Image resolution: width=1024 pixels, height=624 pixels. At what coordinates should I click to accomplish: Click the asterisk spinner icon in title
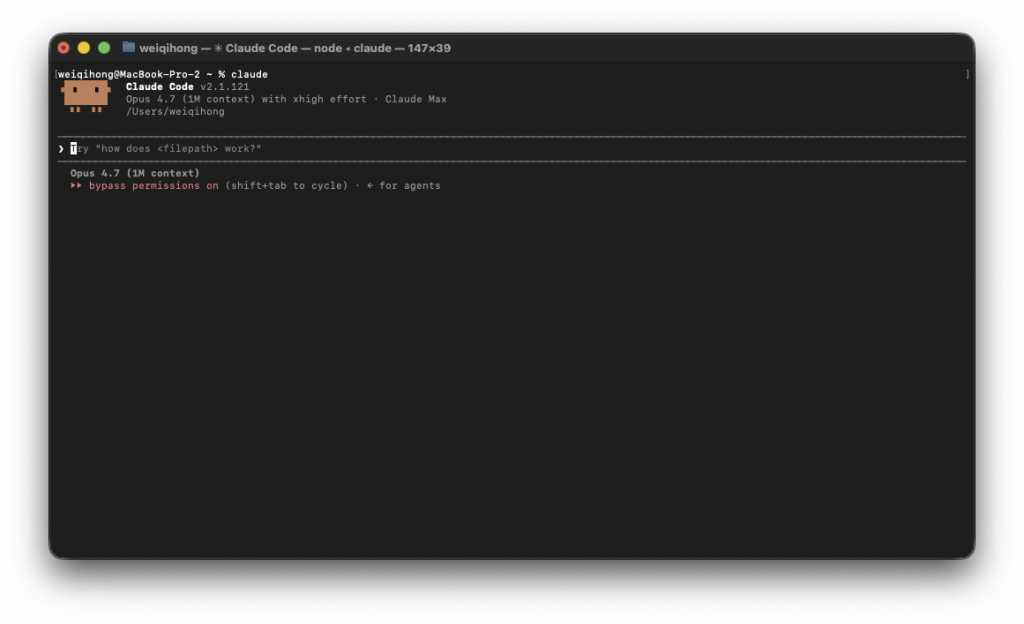click(218, 48)
